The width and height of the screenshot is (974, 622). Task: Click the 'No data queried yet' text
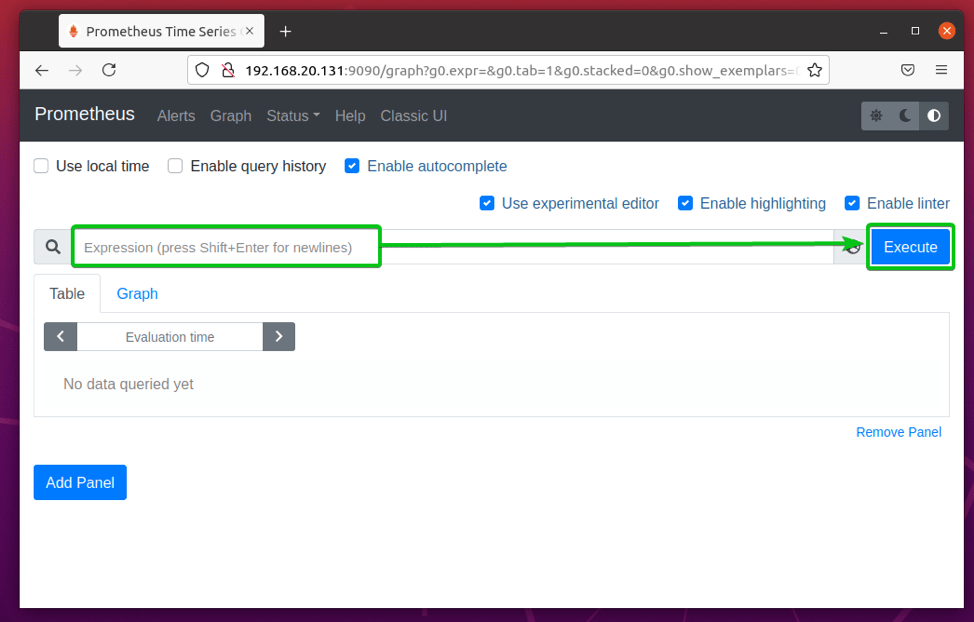click(x=128, y=384)
